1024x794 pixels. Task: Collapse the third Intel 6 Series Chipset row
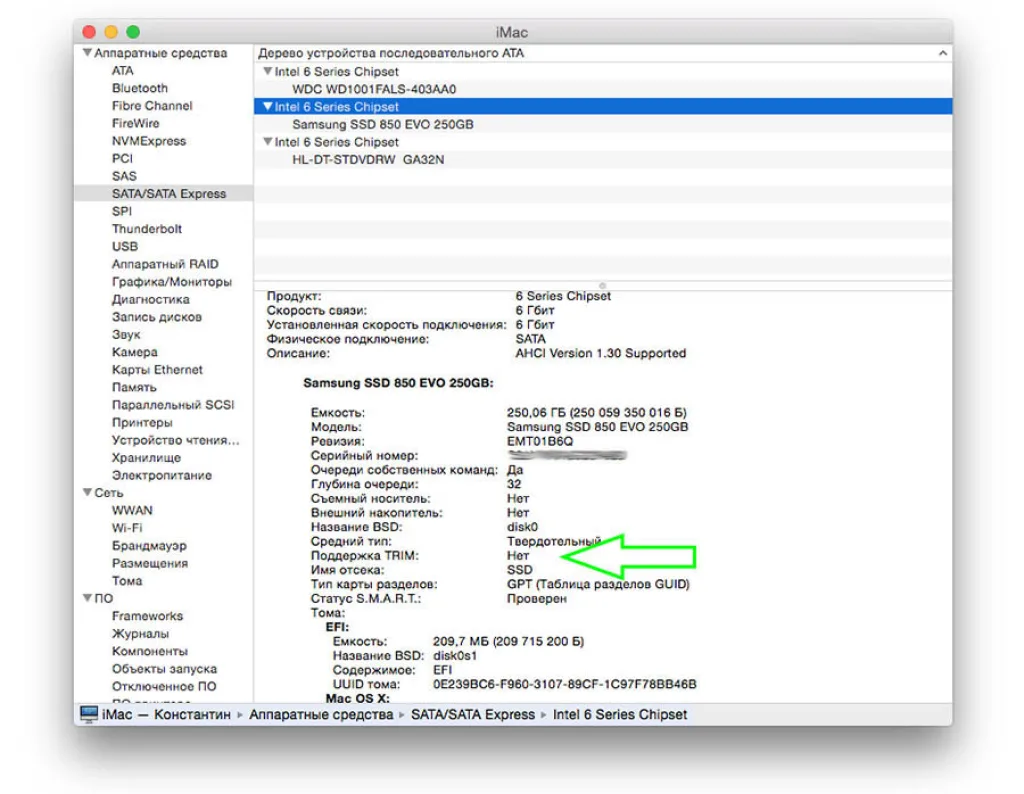point(267,141)
